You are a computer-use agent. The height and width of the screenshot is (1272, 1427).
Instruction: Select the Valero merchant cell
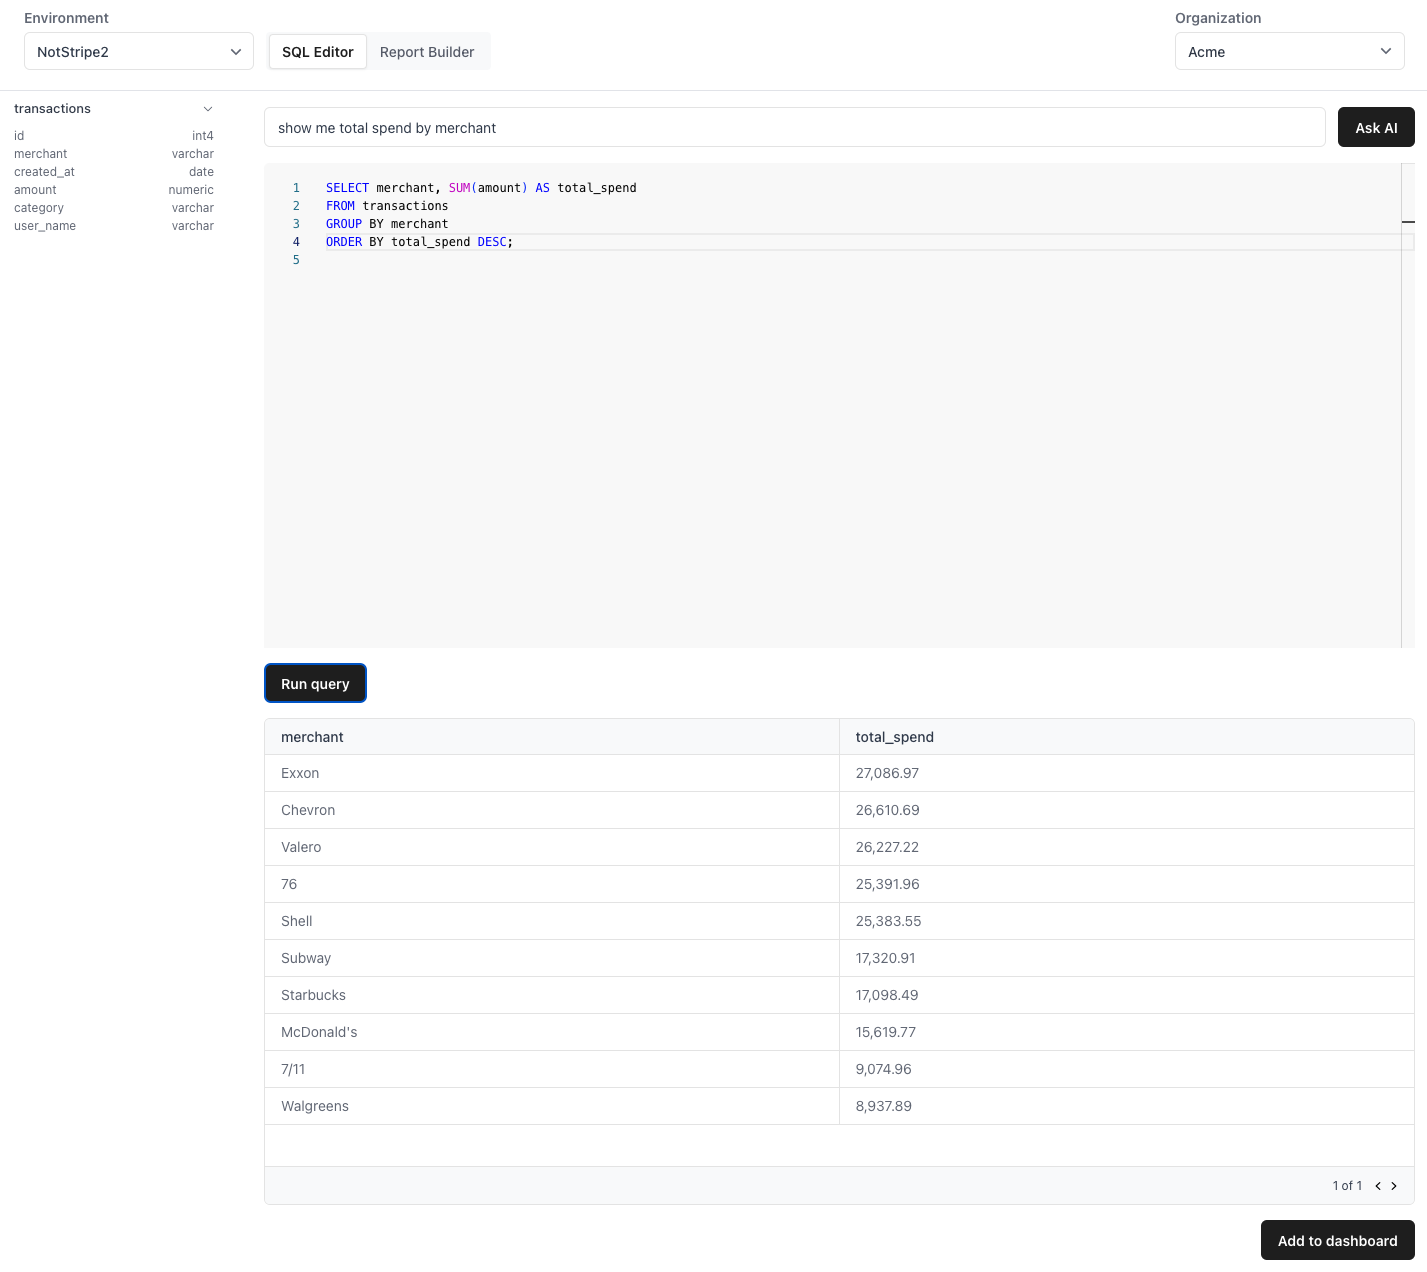point(552,847)
